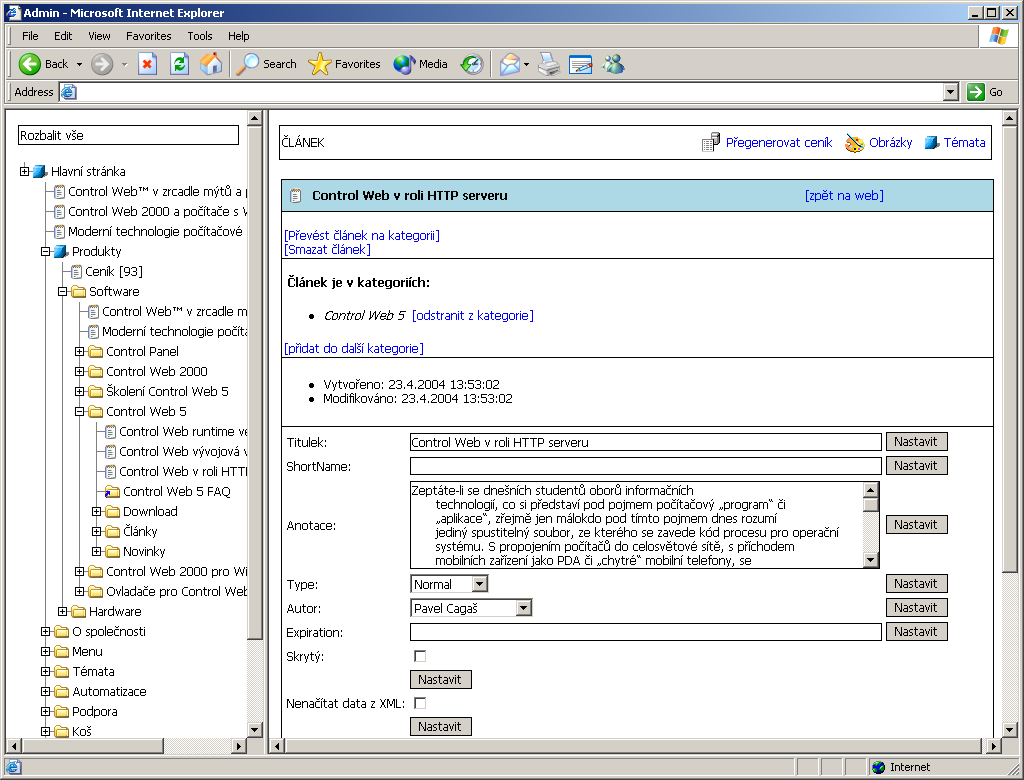The height and width of the screenshot is (780, 1024).
Task: Toggle the Skrytý checkbox
Action: tap(420, 656)
